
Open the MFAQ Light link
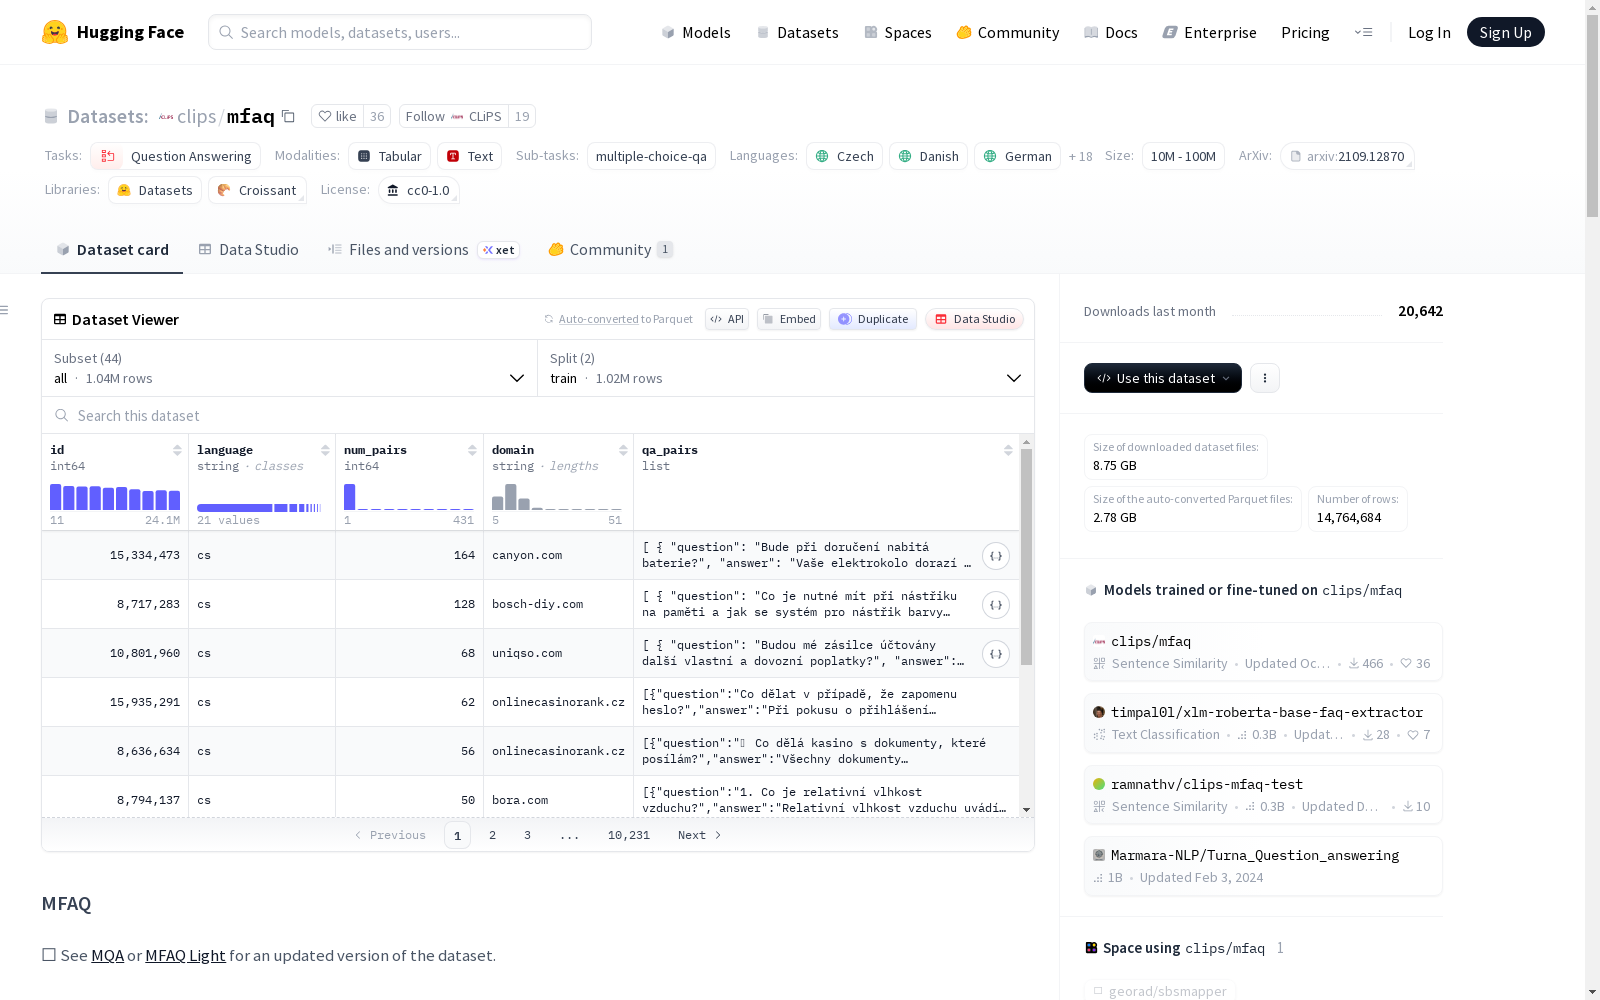click(185, 955)
